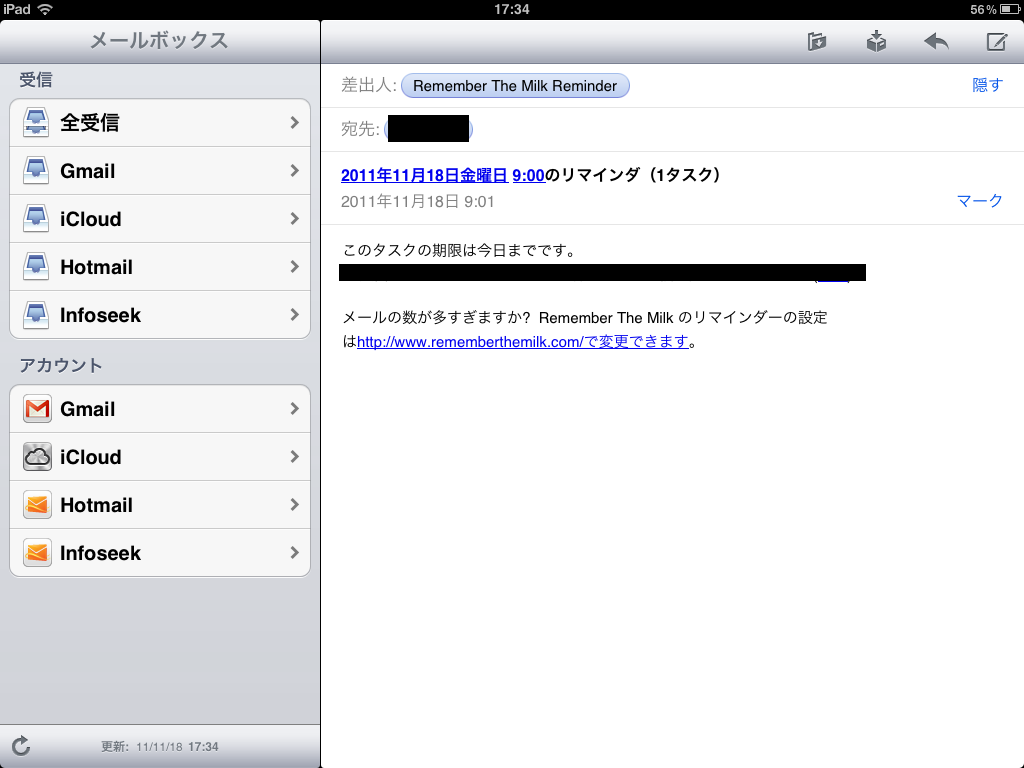Tap the Wi-Fi status icon
The image size is (1024, 768).
pos(45,9)
